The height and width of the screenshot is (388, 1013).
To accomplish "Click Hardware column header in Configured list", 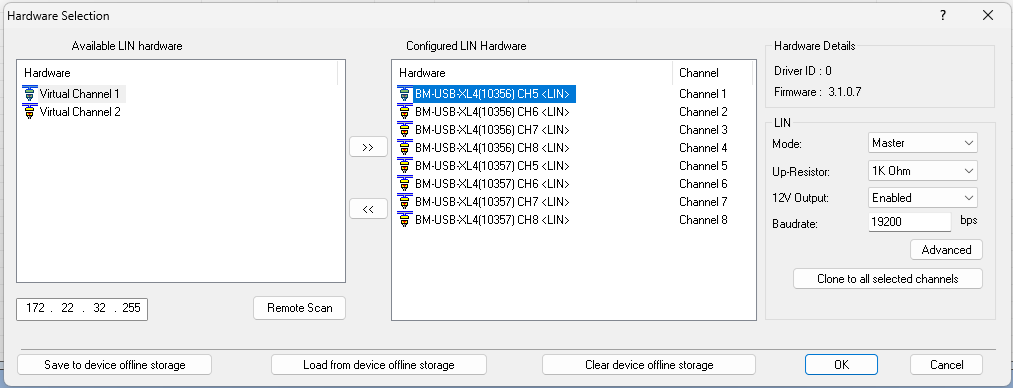I will pyautogui.click(x=532, y=73).
